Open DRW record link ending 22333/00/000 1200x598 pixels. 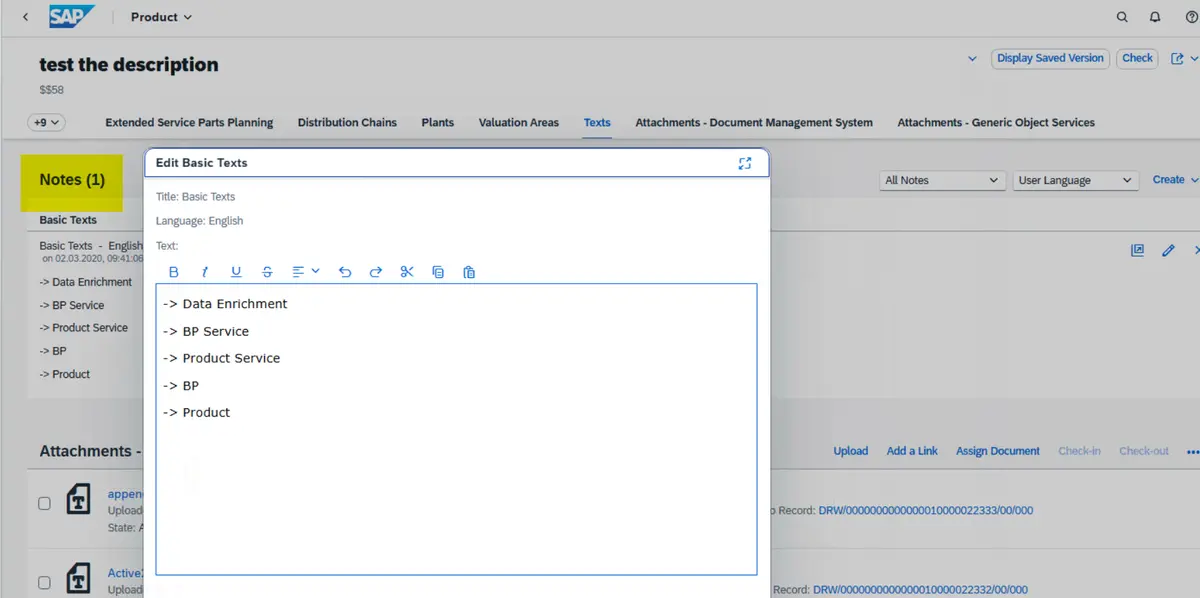pyautogui.click(x=926, y=510)
